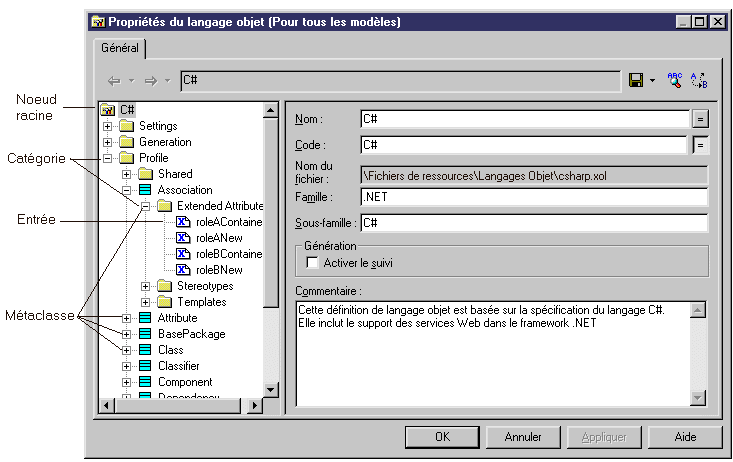Click the Annuler button

[523, 437]
